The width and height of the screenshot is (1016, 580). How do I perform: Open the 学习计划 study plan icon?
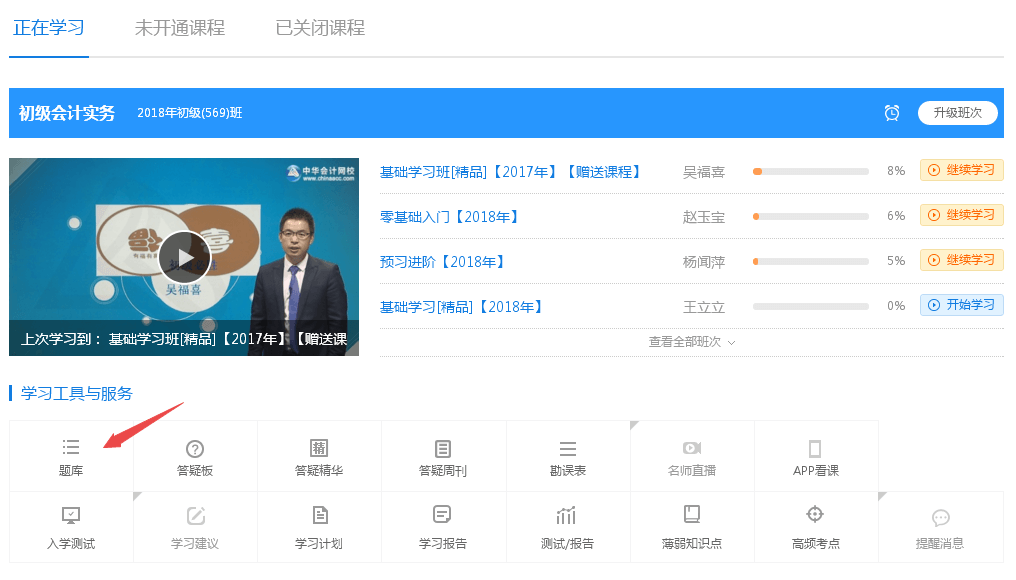point(319,516)
